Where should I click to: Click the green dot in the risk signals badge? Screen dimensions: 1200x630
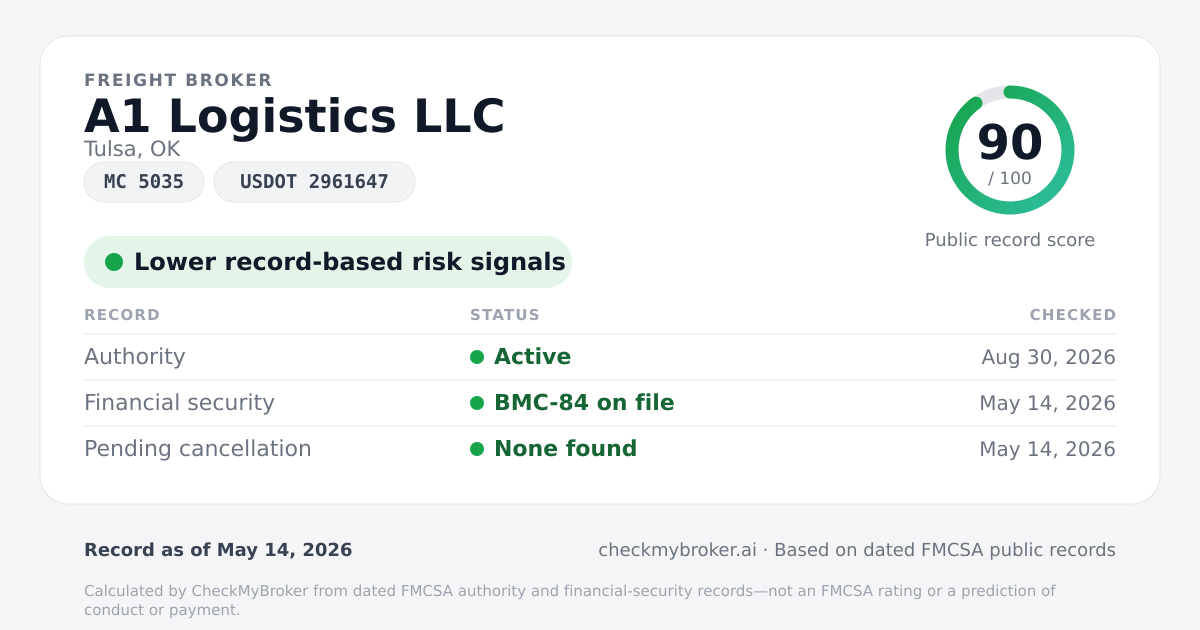(x=114, y=262)
